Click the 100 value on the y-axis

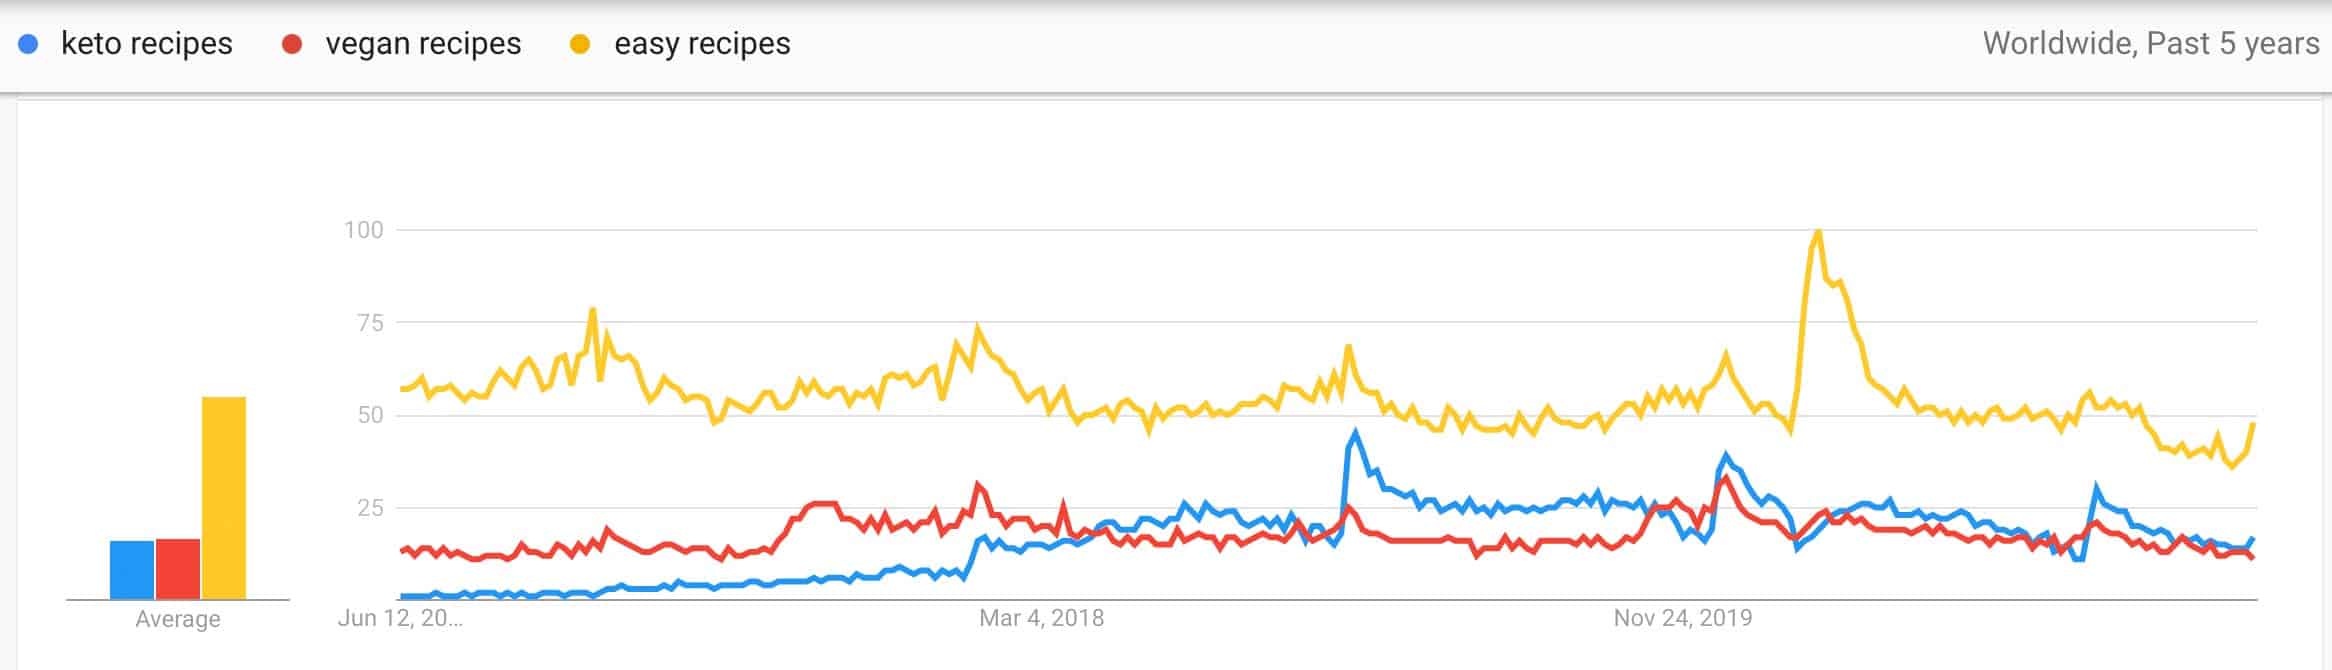coord(364,230)
